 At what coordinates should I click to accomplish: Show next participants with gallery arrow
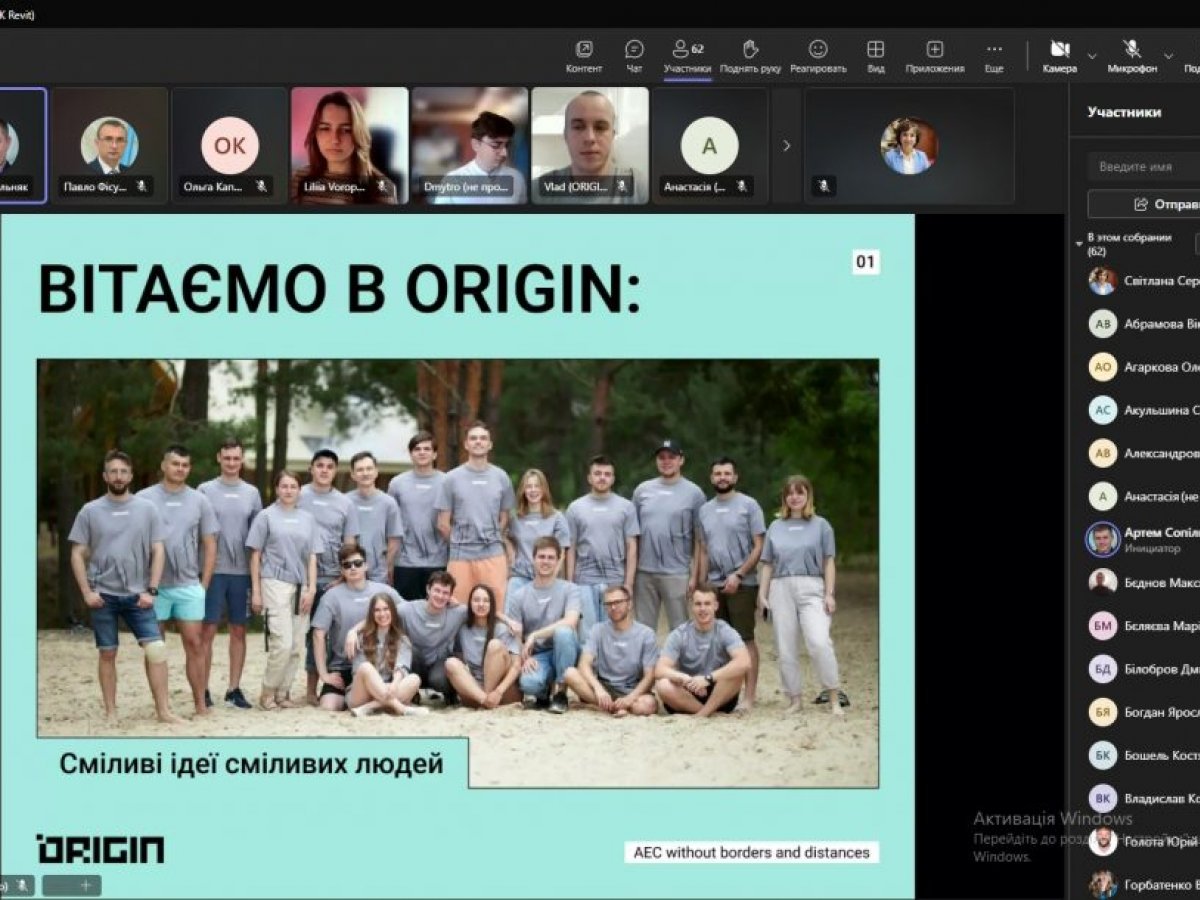tap(786, 146)
